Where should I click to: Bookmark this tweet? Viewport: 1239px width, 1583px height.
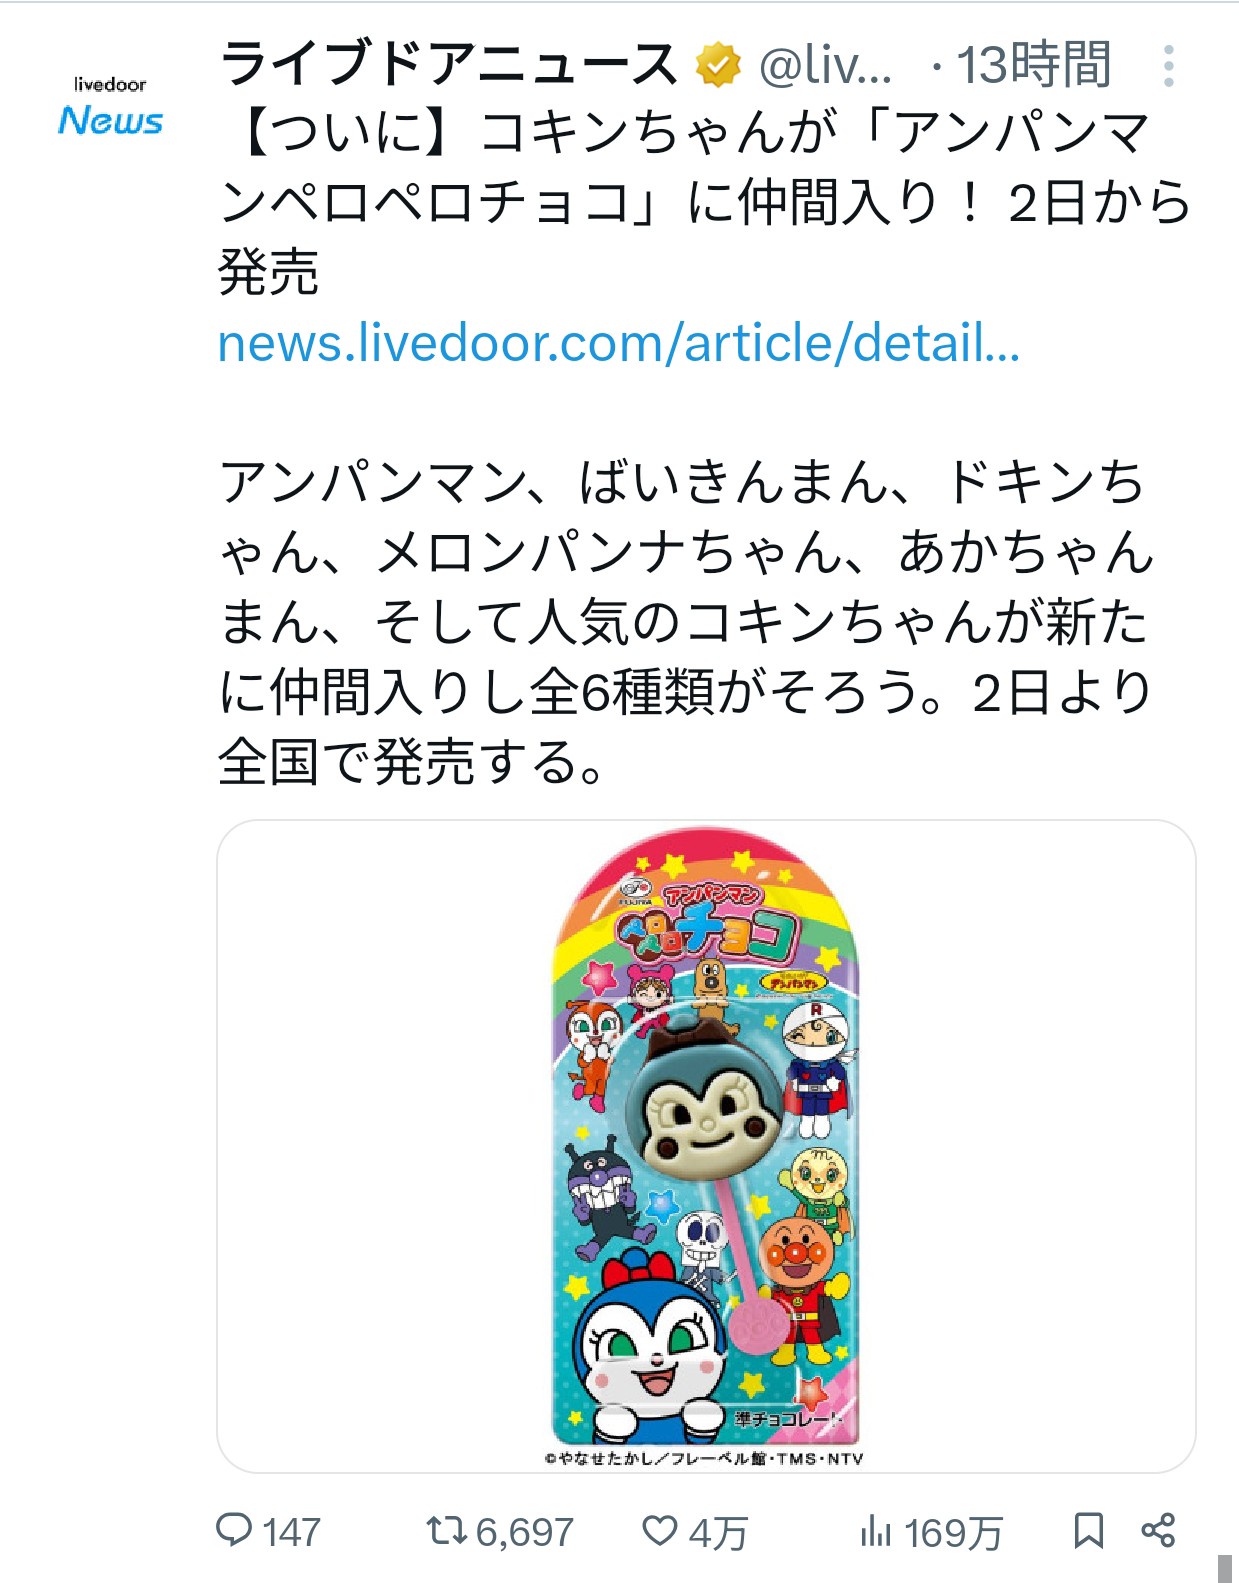point(1088,1530)
